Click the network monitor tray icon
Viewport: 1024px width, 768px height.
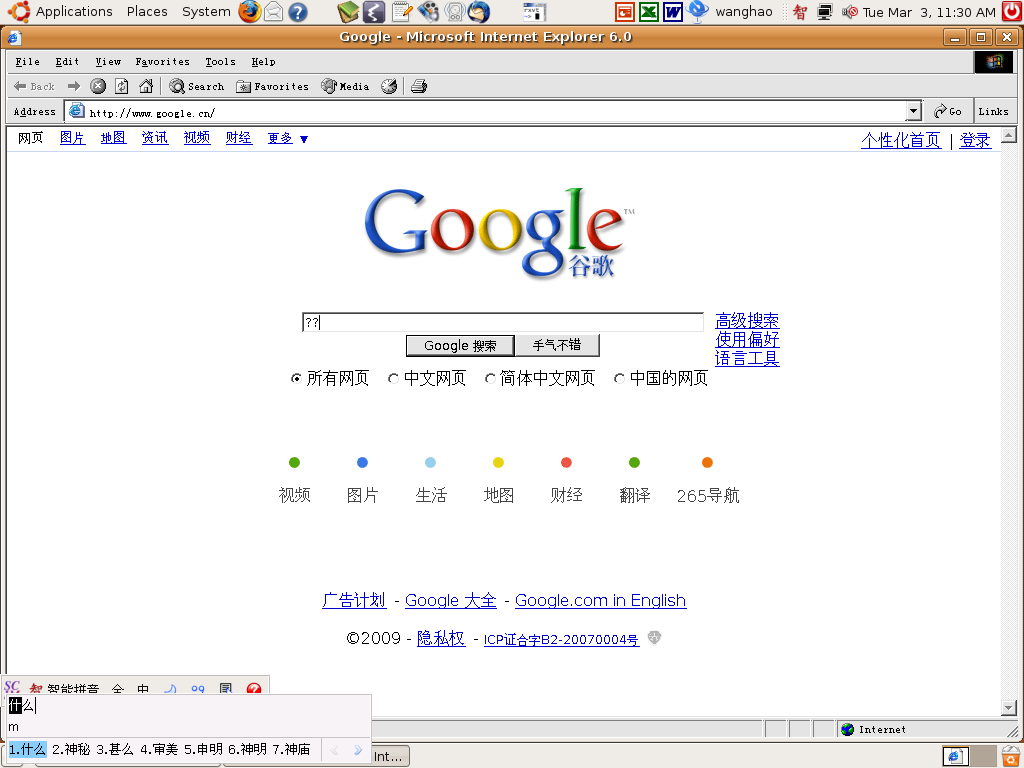coord(825,12)
